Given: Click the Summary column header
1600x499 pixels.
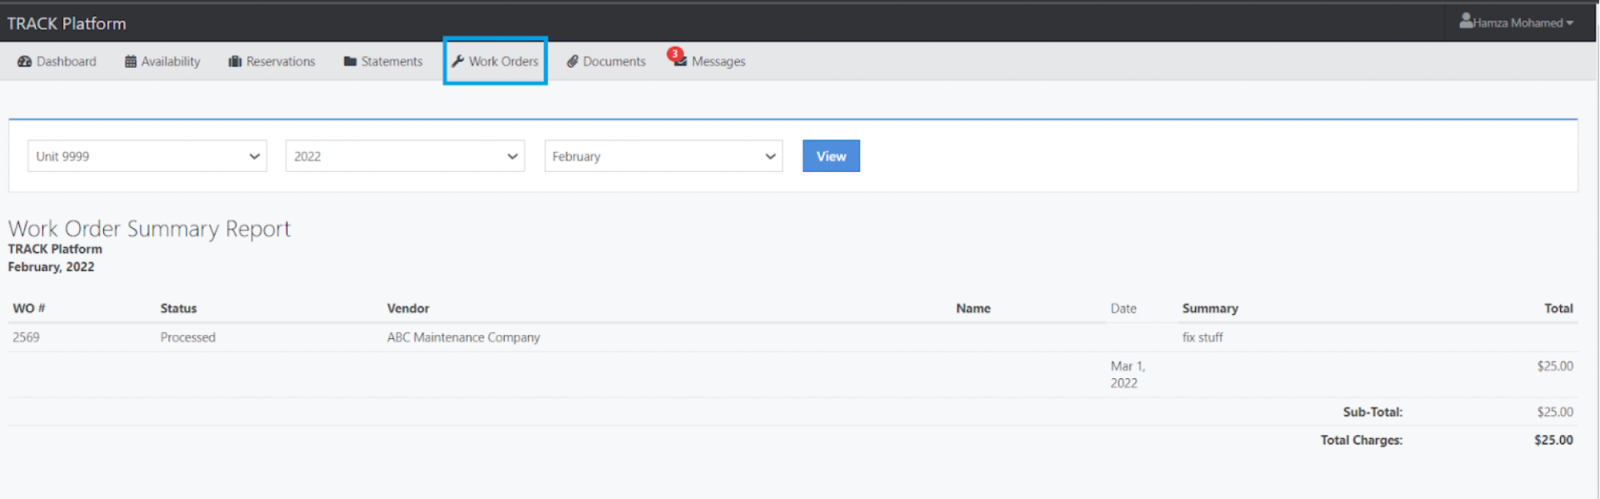Looking at the screenshot, I should tap(1210, 309).
